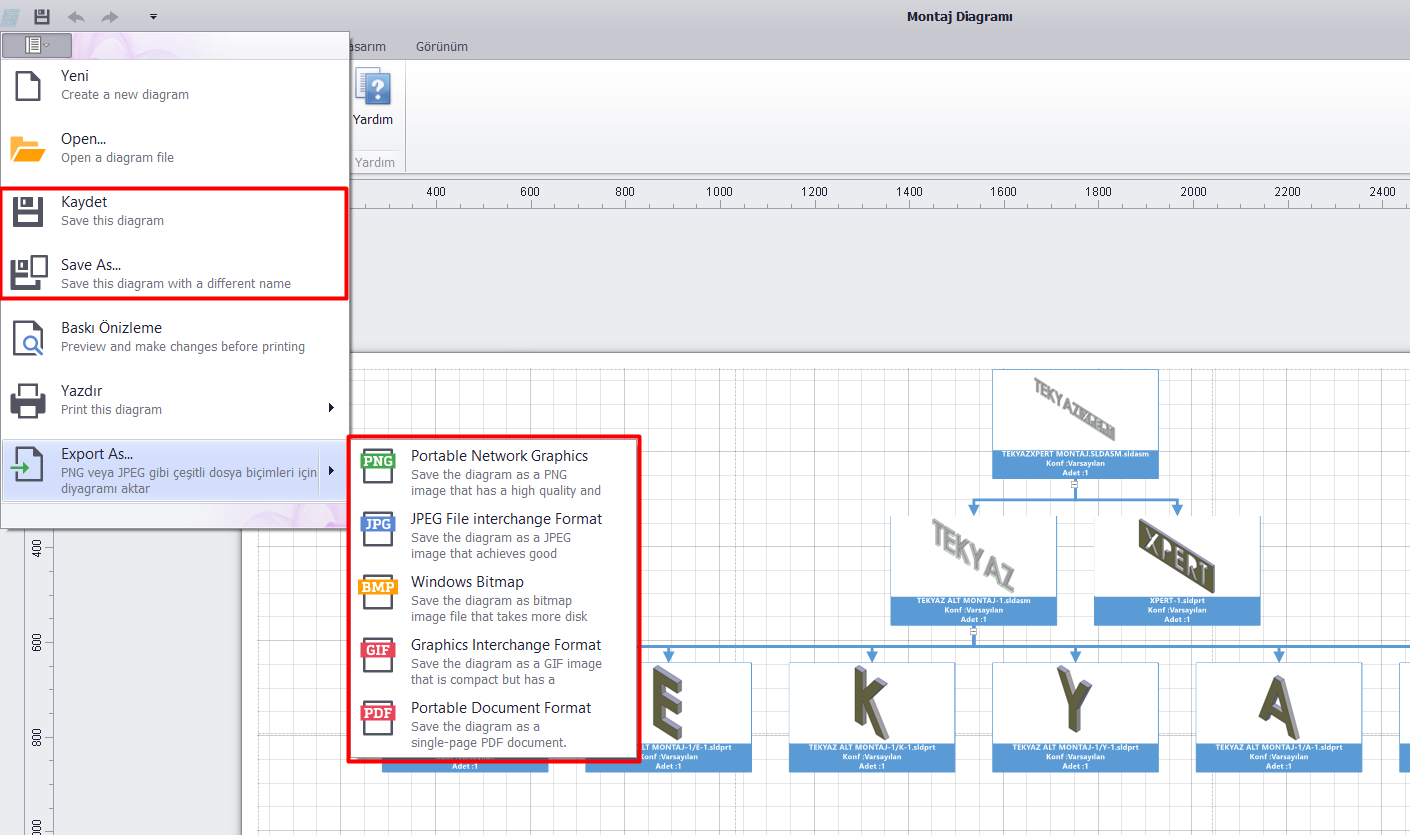Screen dimensions: 1410x835
Task: Export as Portable Document Format
Action: click(493, 724)
